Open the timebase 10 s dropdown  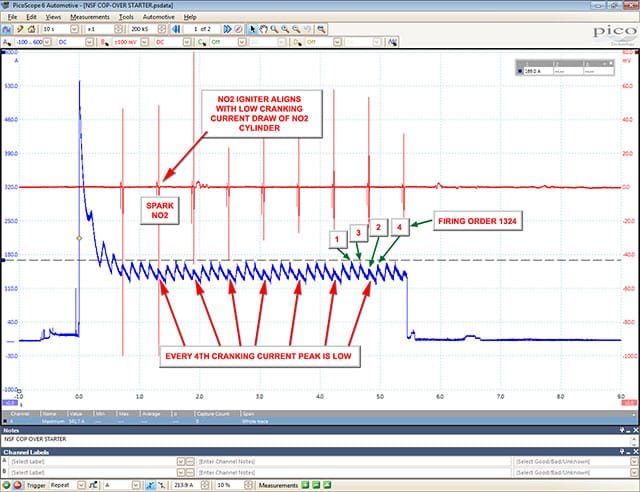tap(74, 29)
